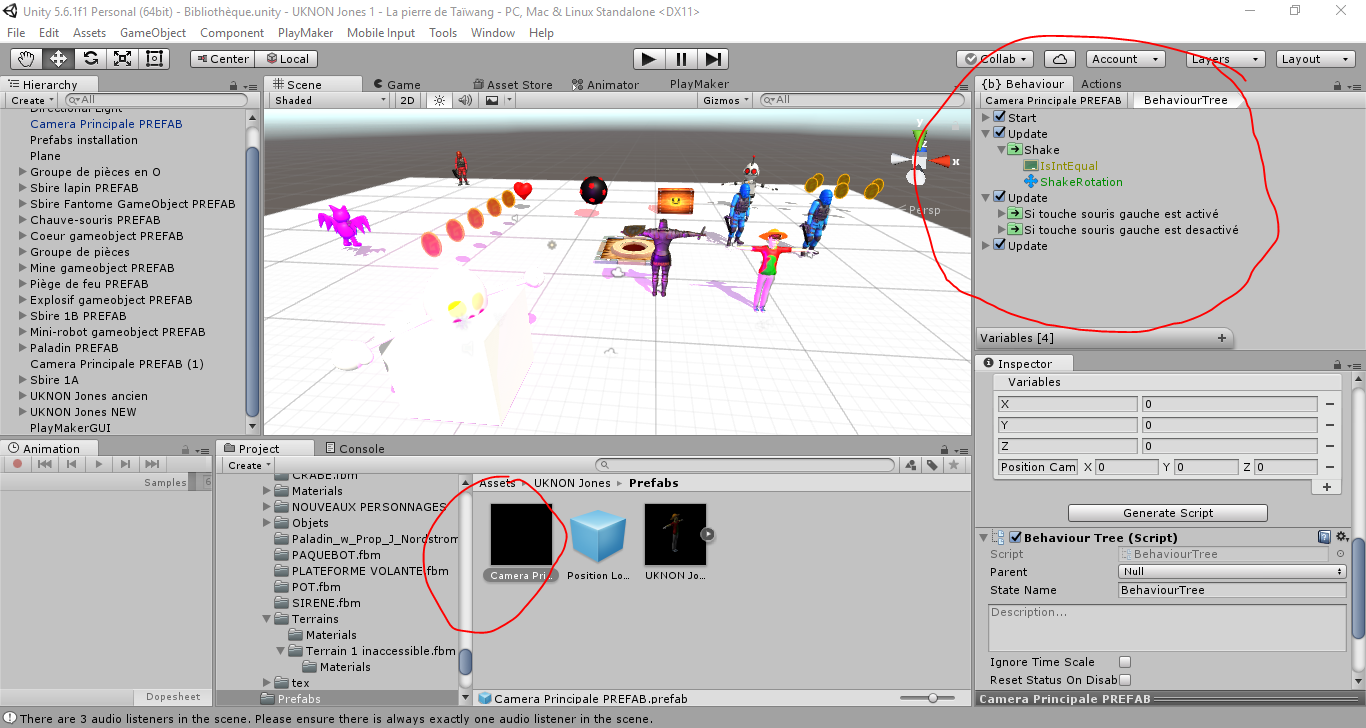Open Behaviour Tree component help icon
Screen dimensions: 1366x728
[x=1324, y=538]
